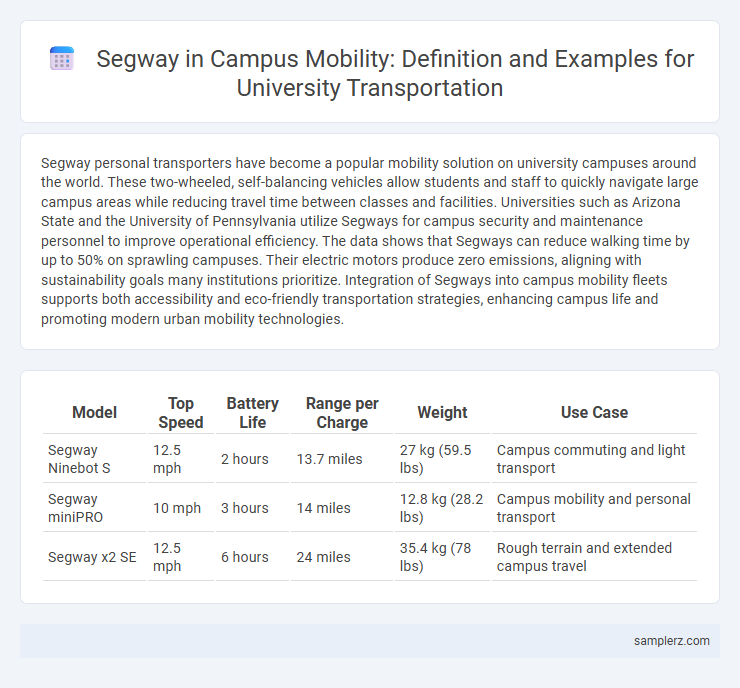Select the 'Use Case' column header
The height and width of the screenshot is (688, 740).
click(594, 412)
